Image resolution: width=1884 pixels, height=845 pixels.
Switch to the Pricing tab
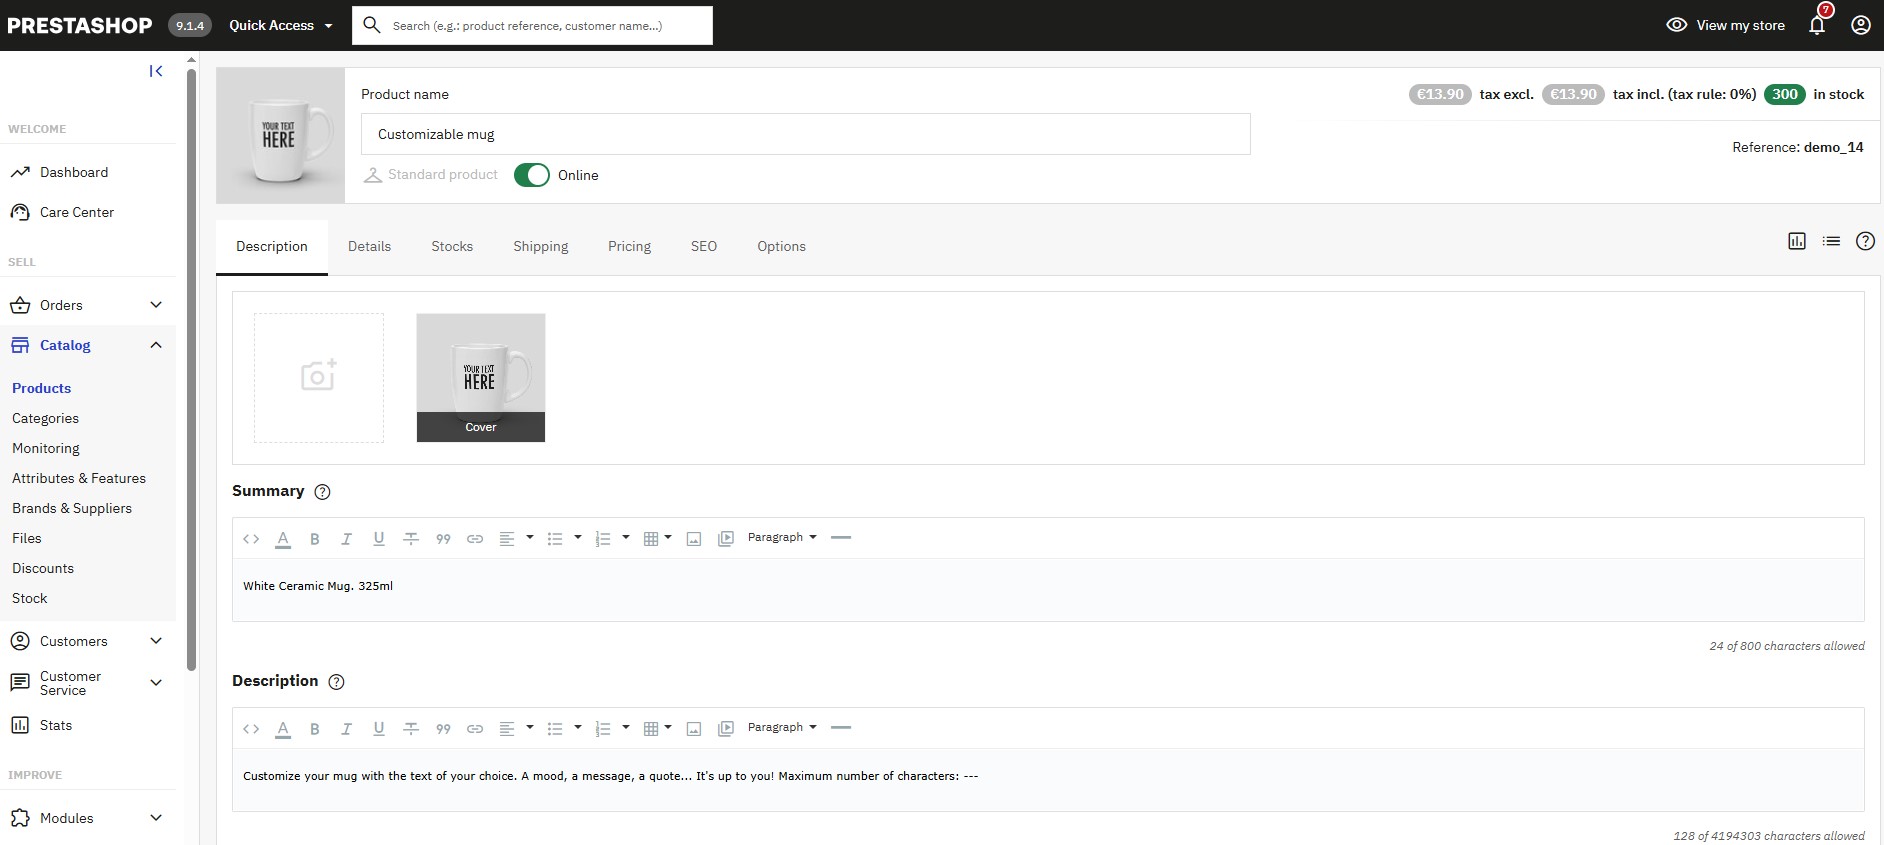(629, 247)
